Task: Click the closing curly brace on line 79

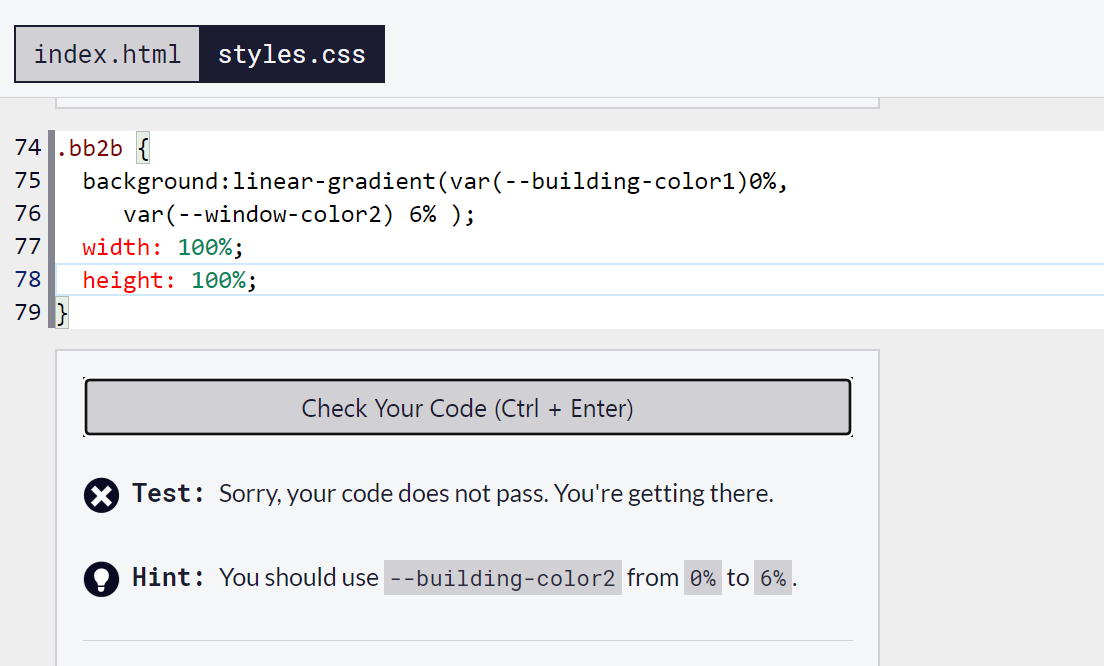Action: 62,313
